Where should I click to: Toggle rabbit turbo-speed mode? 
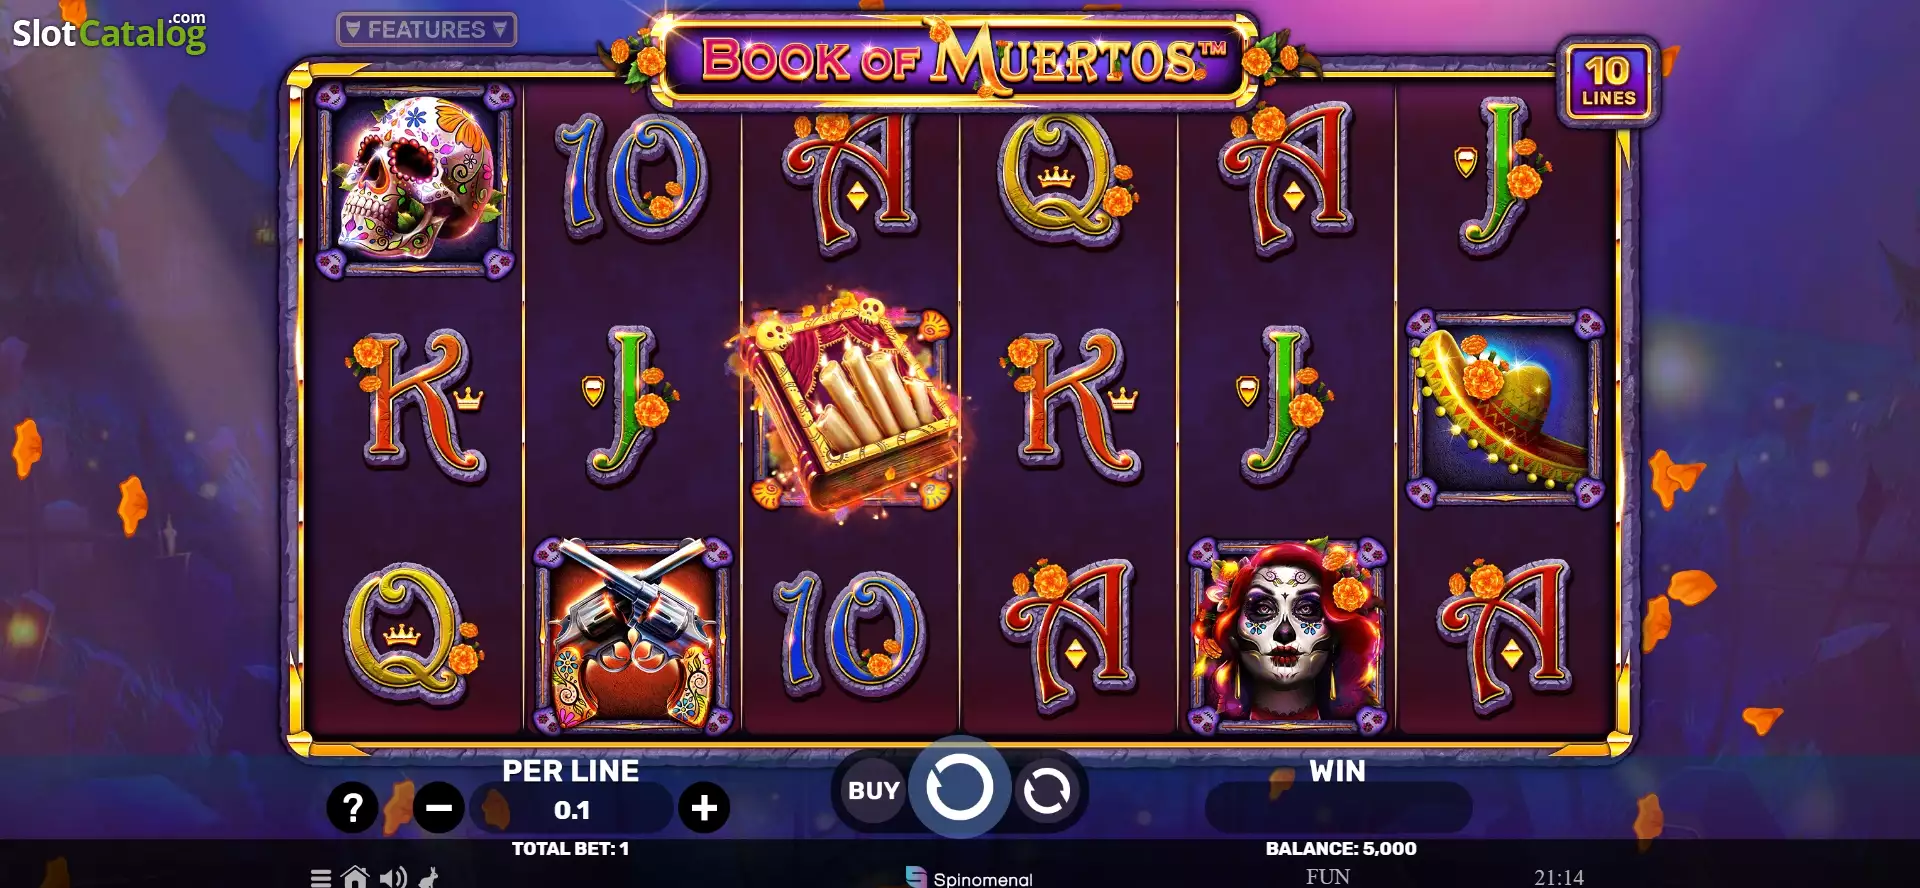(429, 878)
